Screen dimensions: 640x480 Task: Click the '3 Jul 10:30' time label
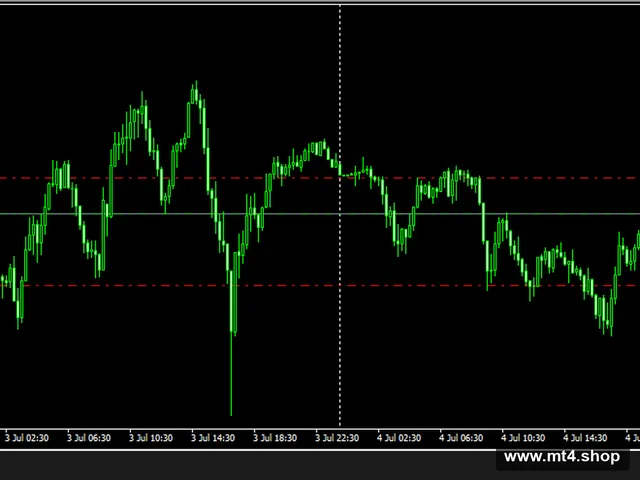point(151,438)
